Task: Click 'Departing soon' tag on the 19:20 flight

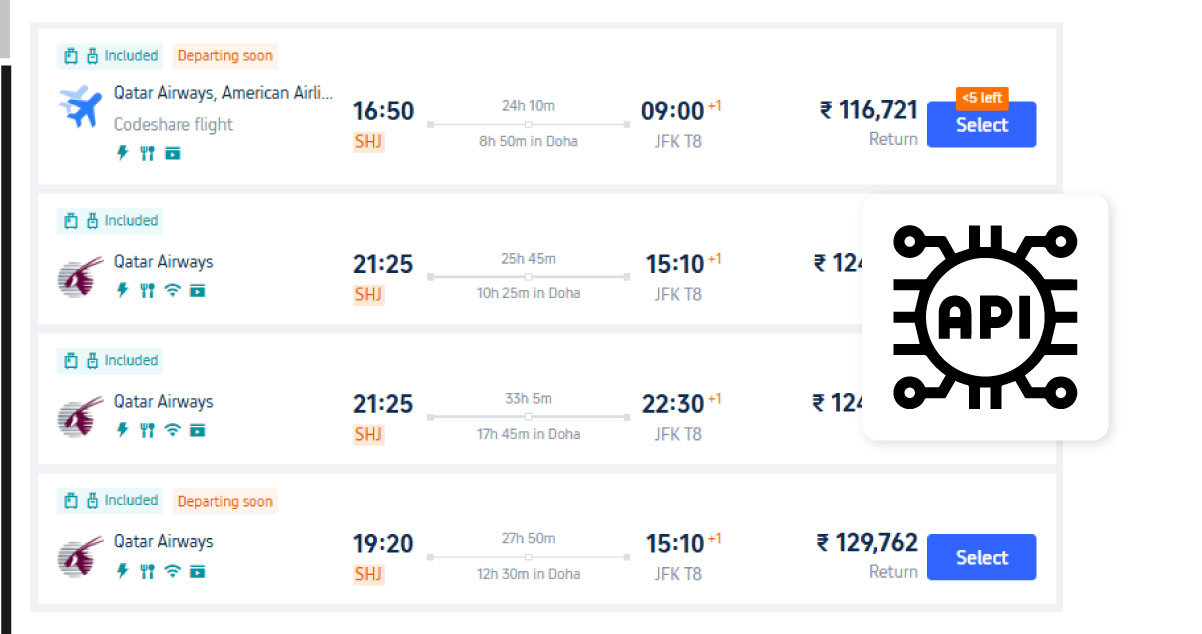Action: click(x=225, y=501)
